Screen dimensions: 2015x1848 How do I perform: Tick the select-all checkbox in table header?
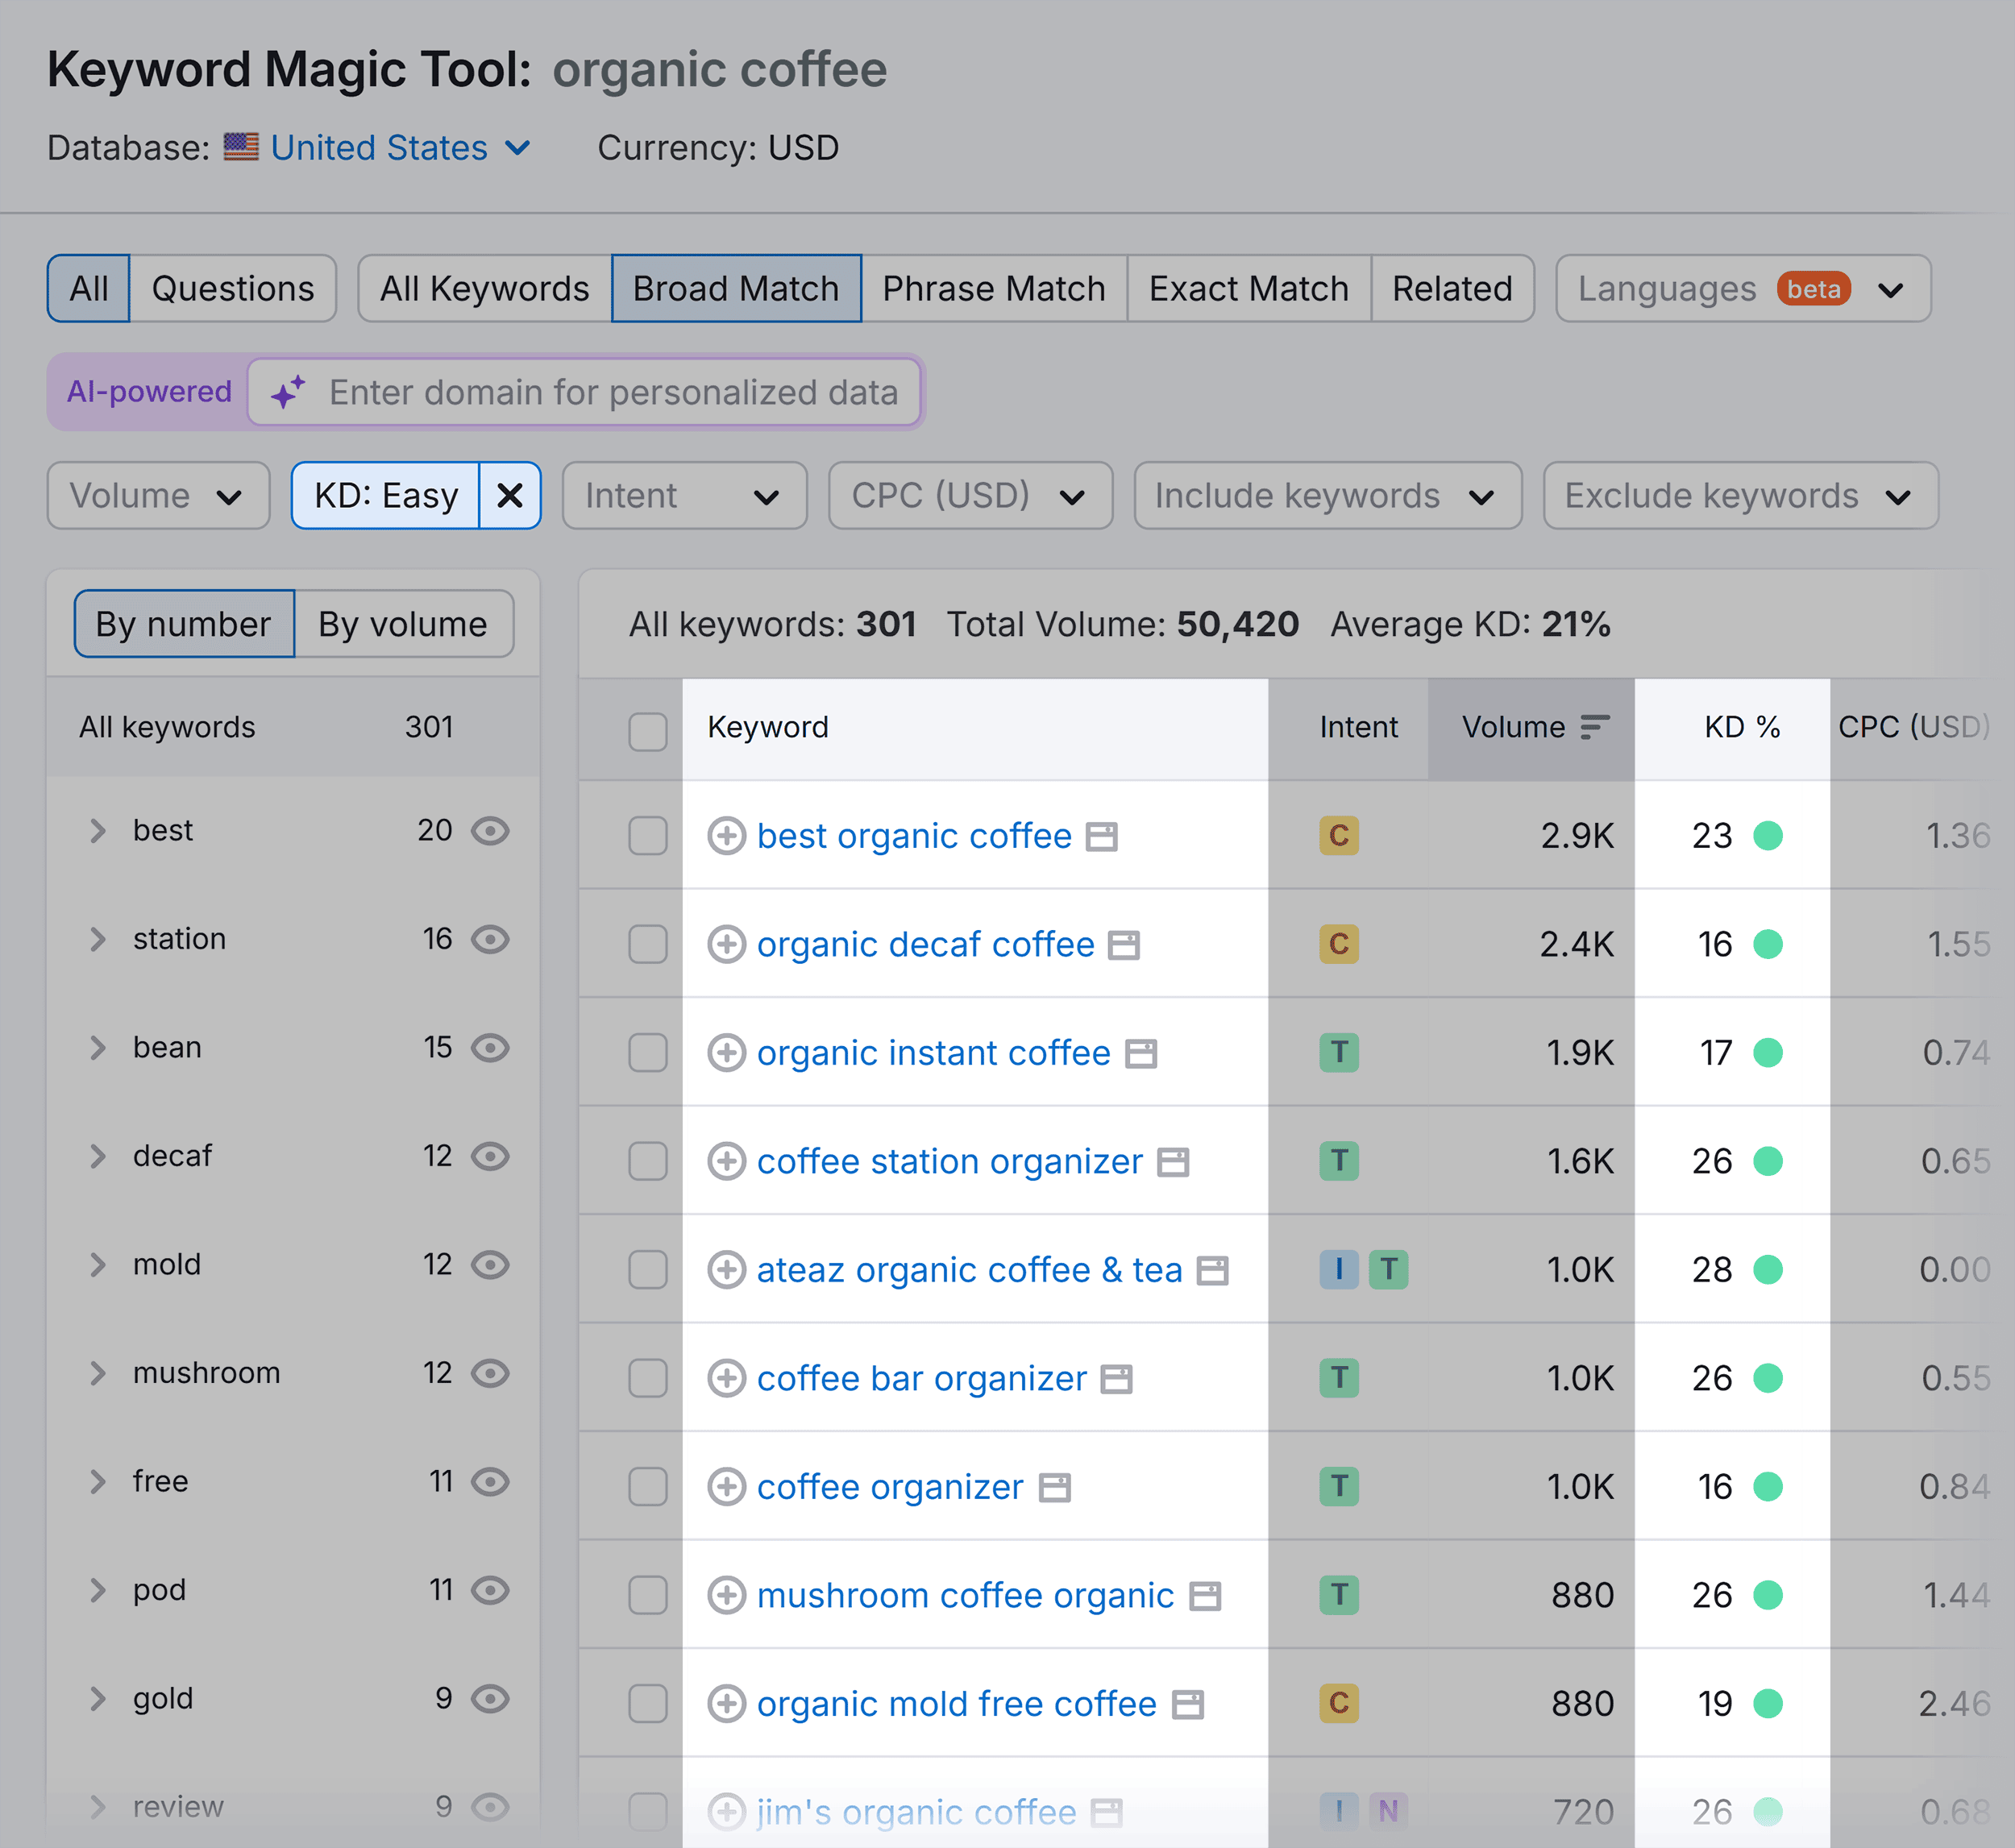[x=647, y=731]
